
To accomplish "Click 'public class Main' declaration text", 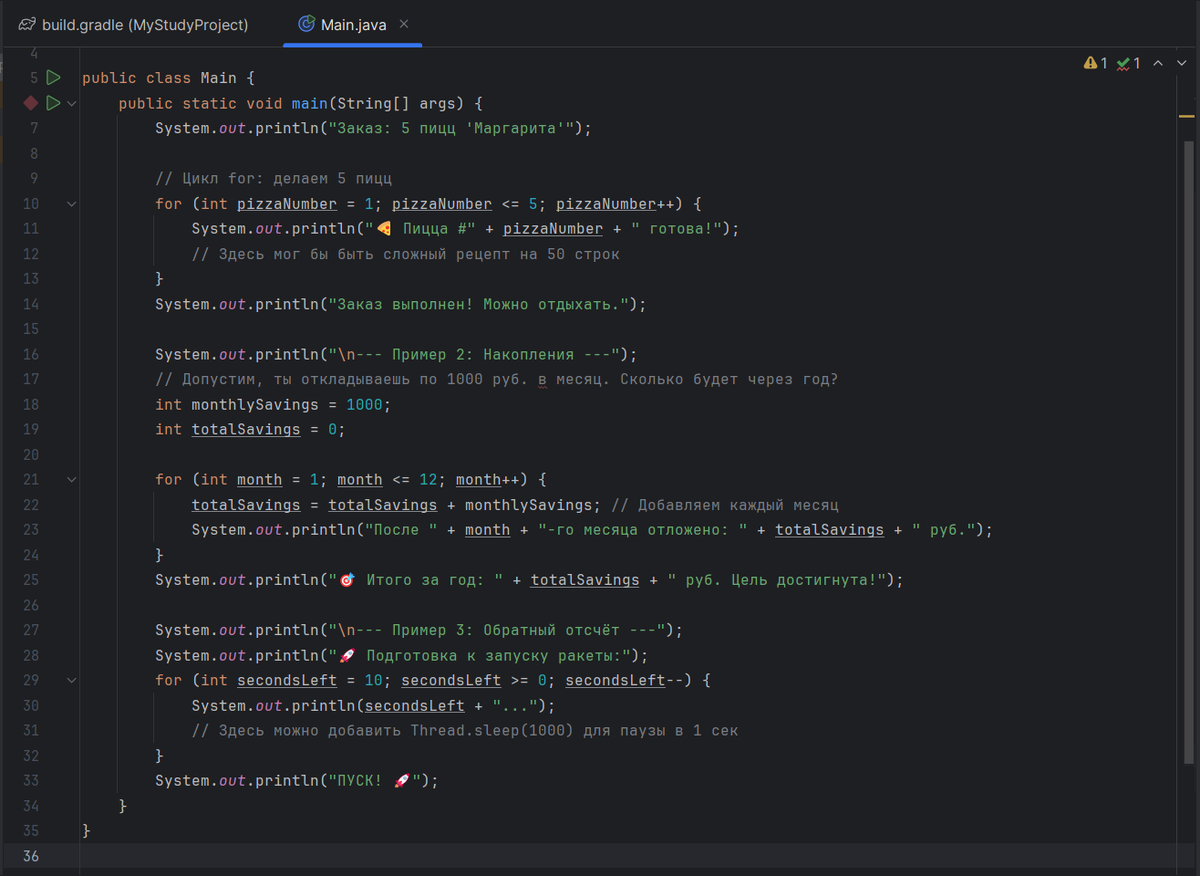I will pyautogui.click(x=159, y=78).
